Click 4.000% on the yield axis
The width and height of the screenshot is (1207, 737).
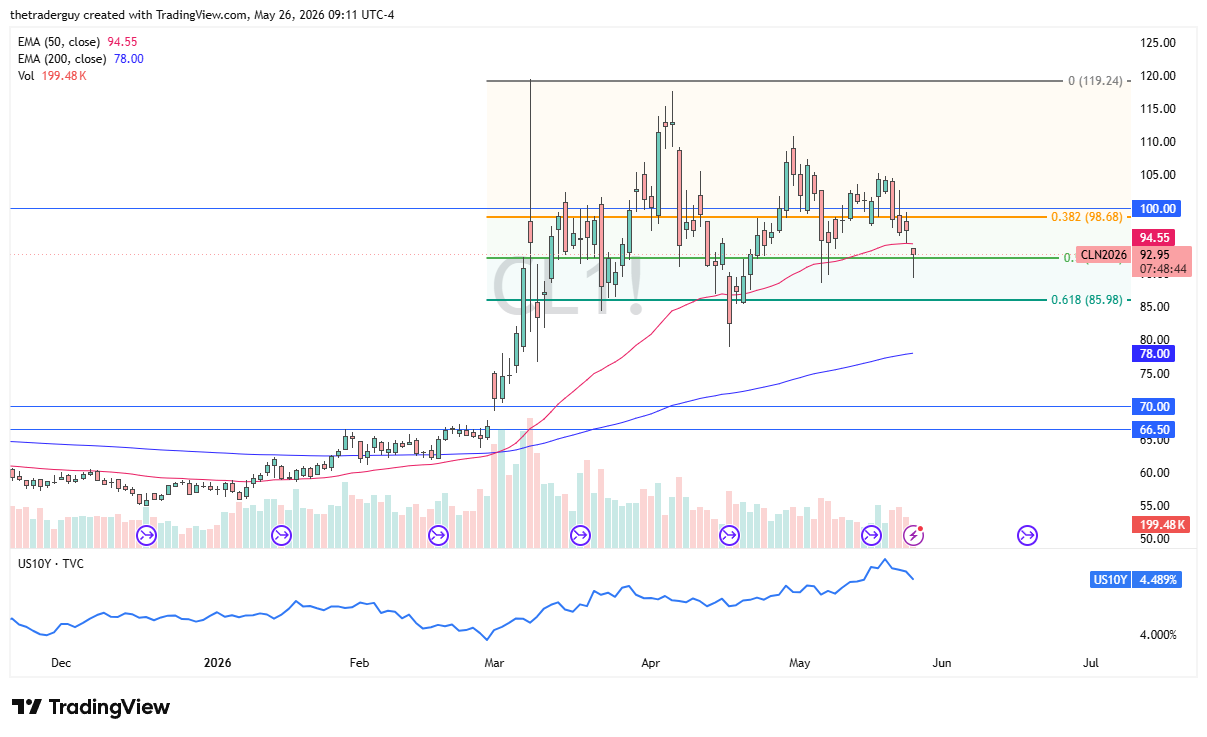pos(1156,634)
